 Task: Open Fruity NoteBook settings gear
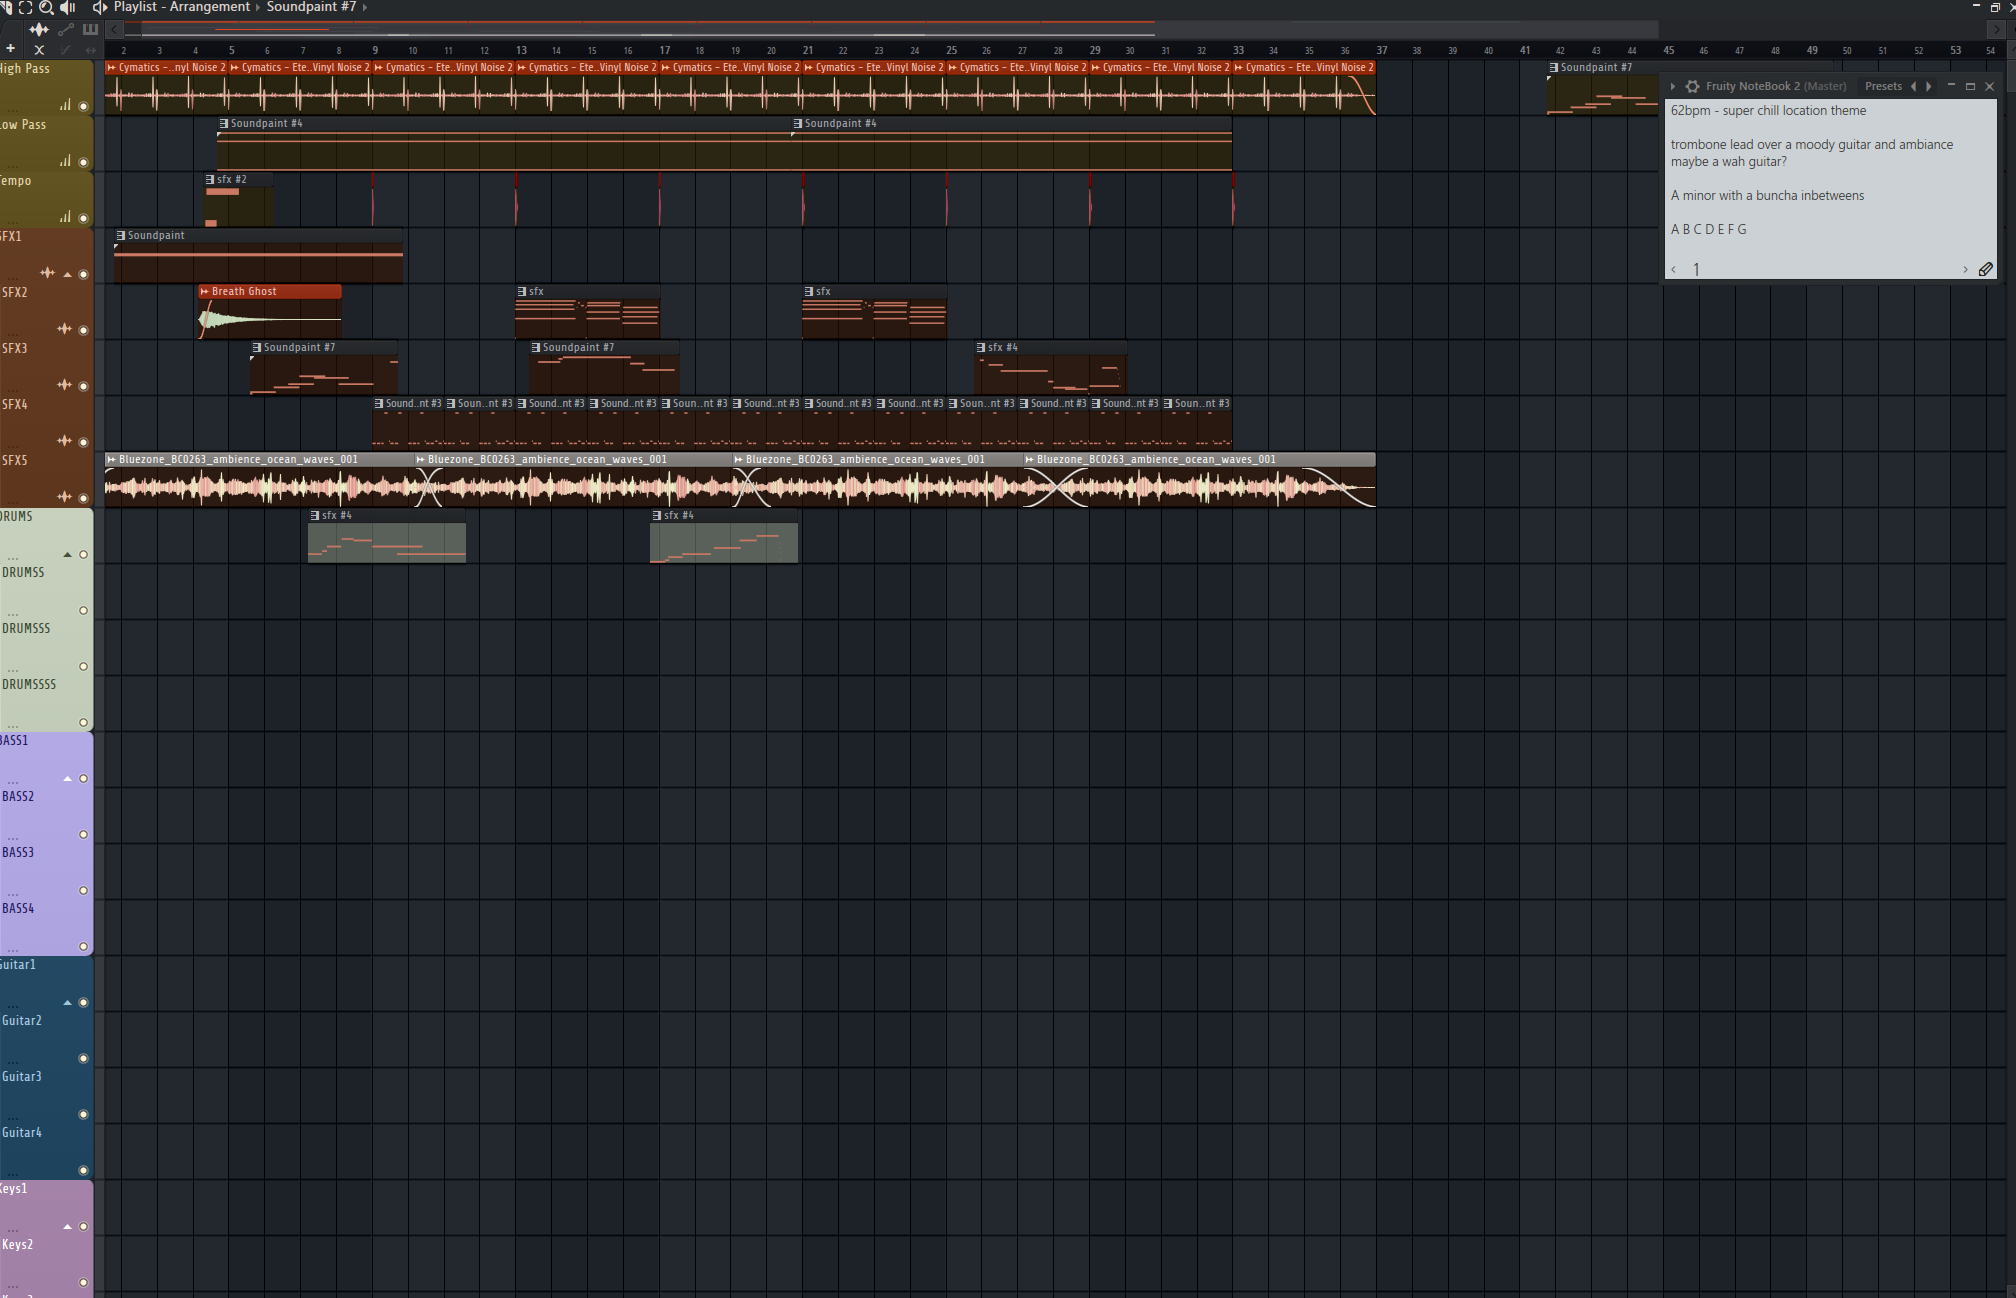point(1692,87)
